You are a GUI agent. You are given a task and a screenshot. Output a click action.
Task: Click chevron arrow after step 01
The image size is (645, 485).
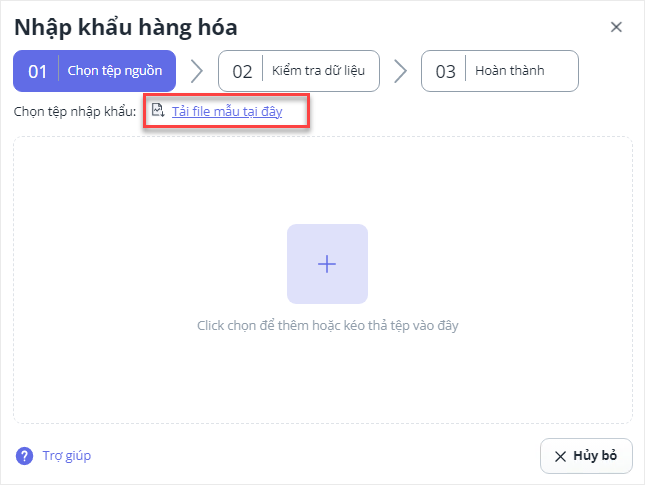[197, 71]
